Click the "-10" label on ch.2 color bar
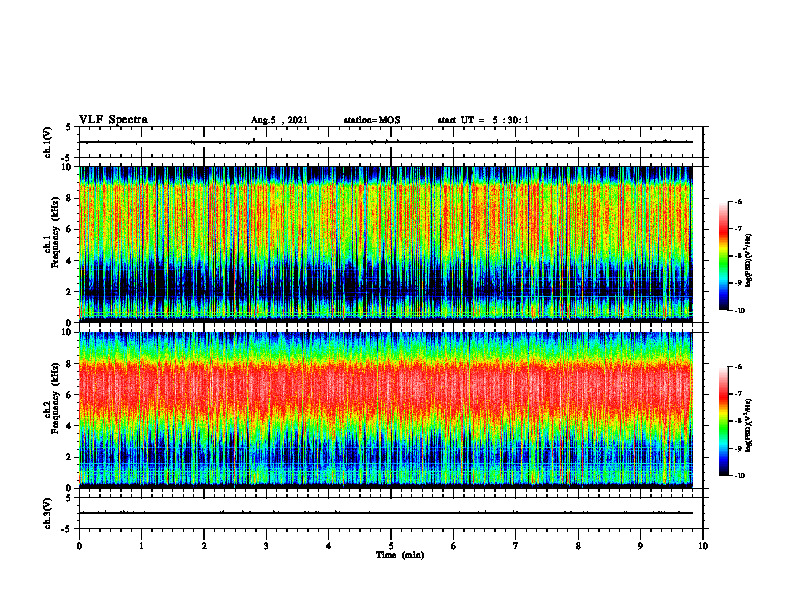This screenshot has height=612, width=792. [x=740, y=475]
